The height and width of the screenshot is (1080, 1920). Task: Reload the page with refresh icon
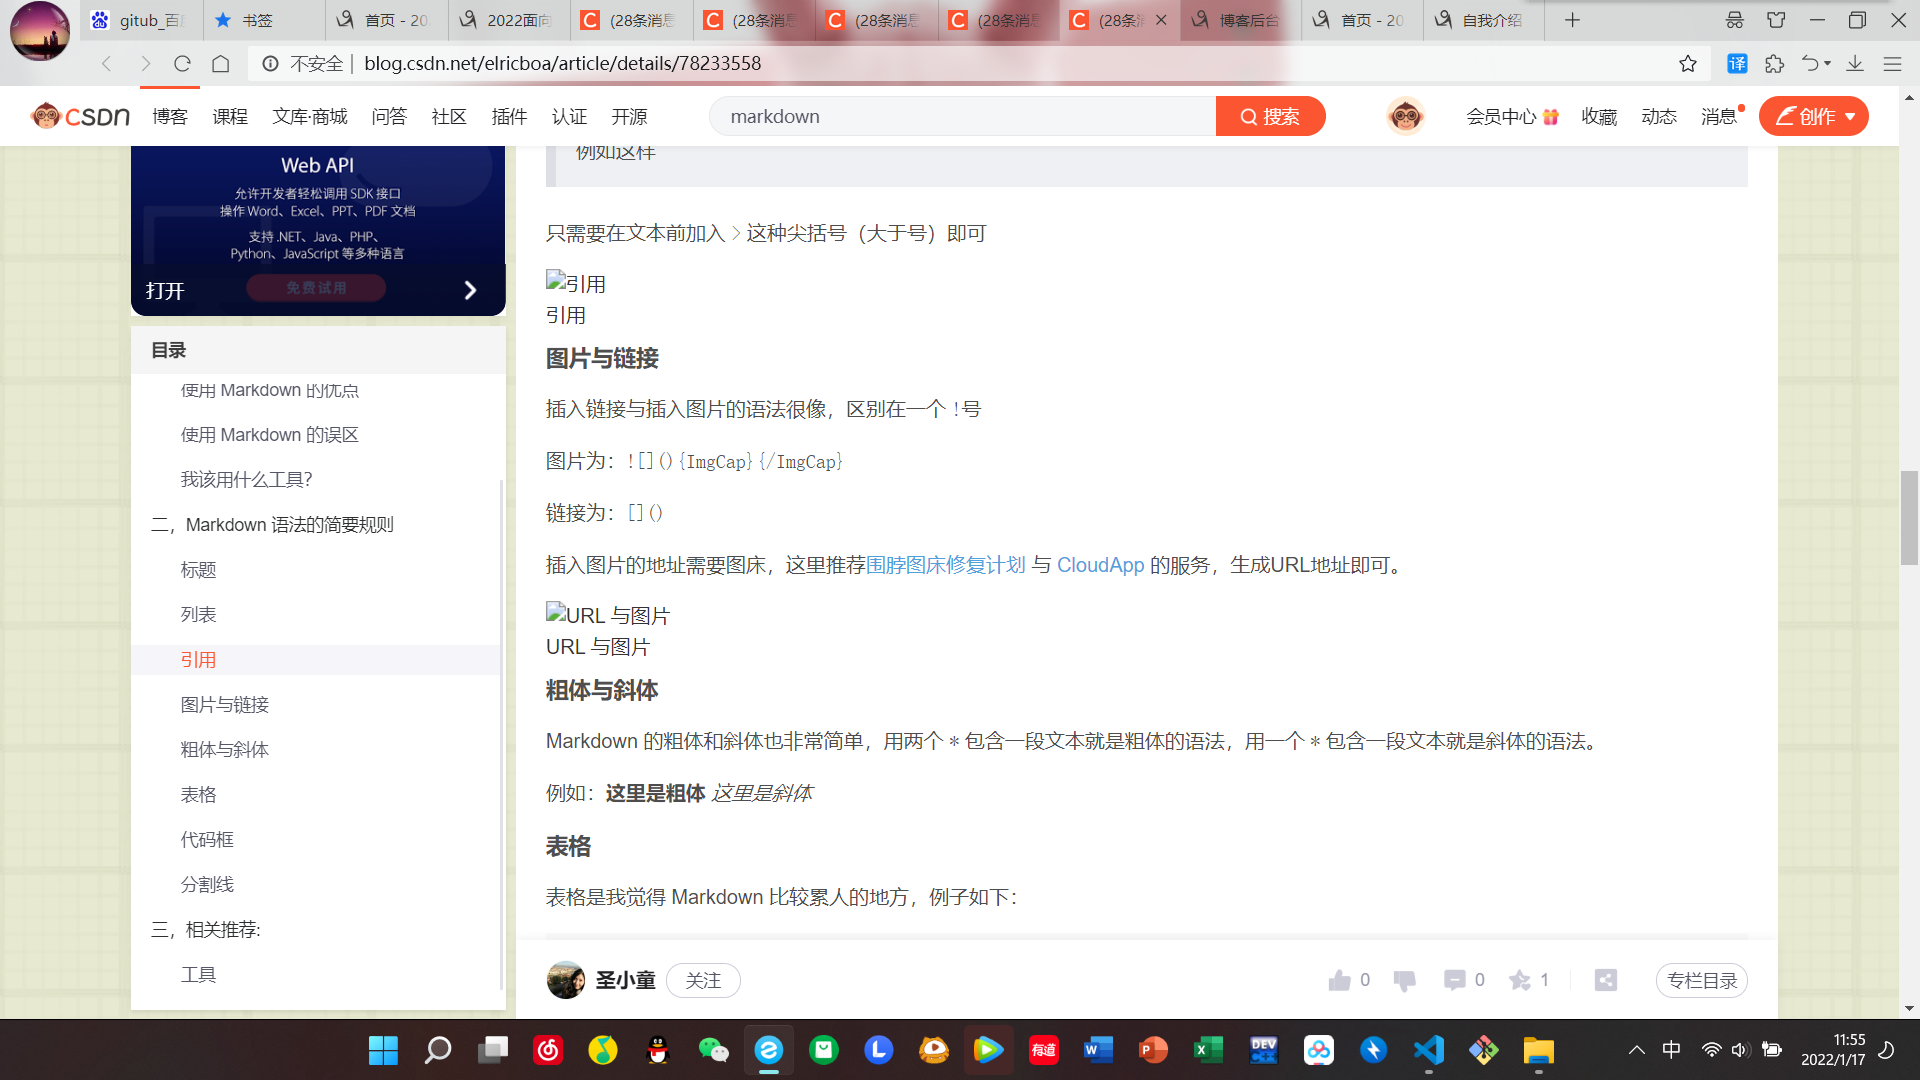pos(182,64)
